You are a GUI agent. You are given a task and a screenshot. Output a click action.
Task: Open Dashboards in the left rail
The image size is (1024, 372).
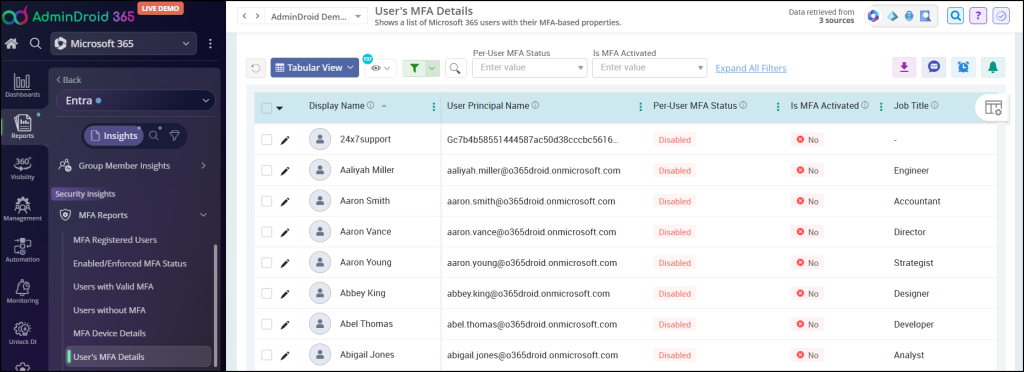click(23, 86)
